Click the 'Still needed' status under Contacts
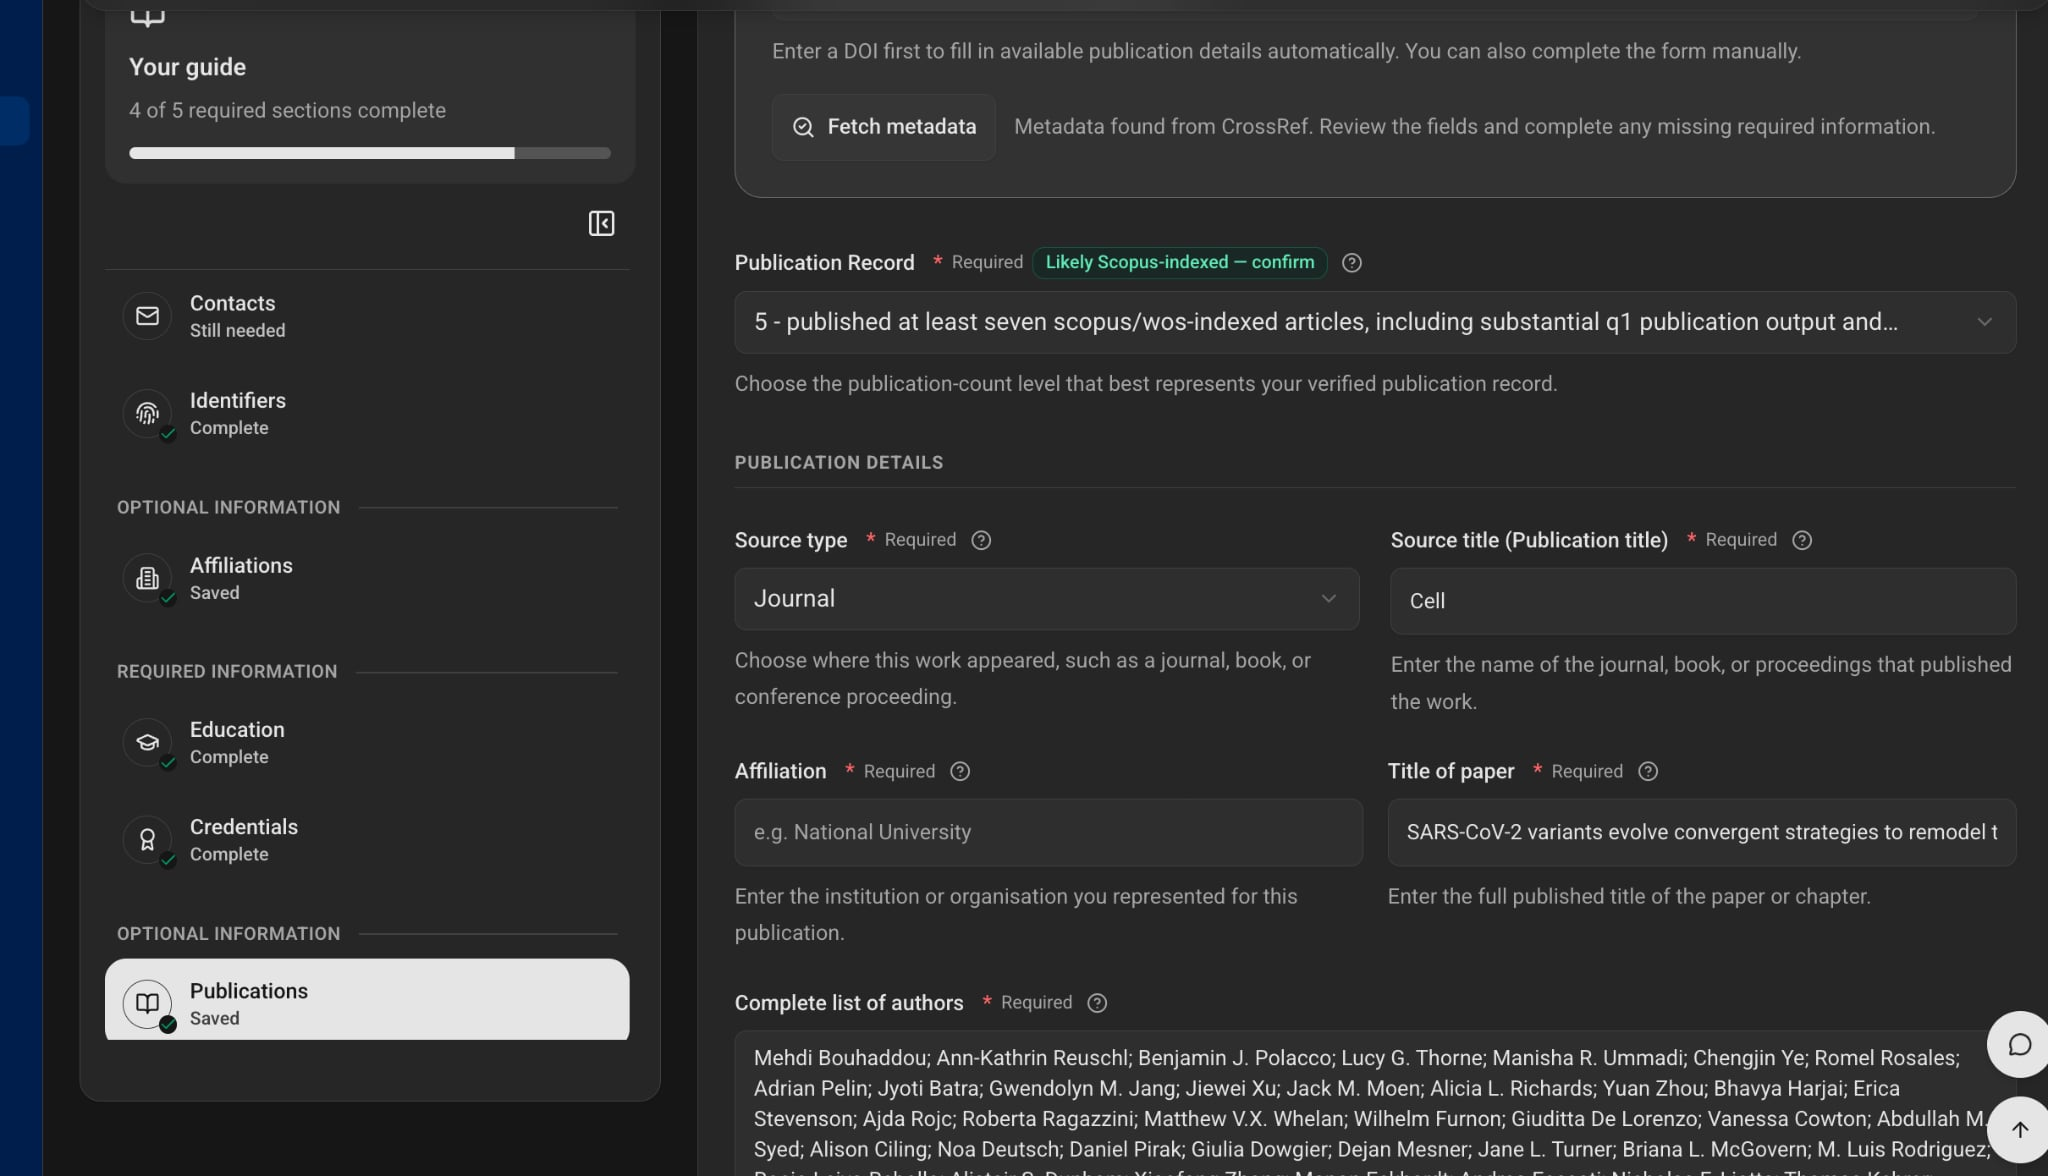Viewport: 2048px width, 1176px height. [x=237, y=330]
